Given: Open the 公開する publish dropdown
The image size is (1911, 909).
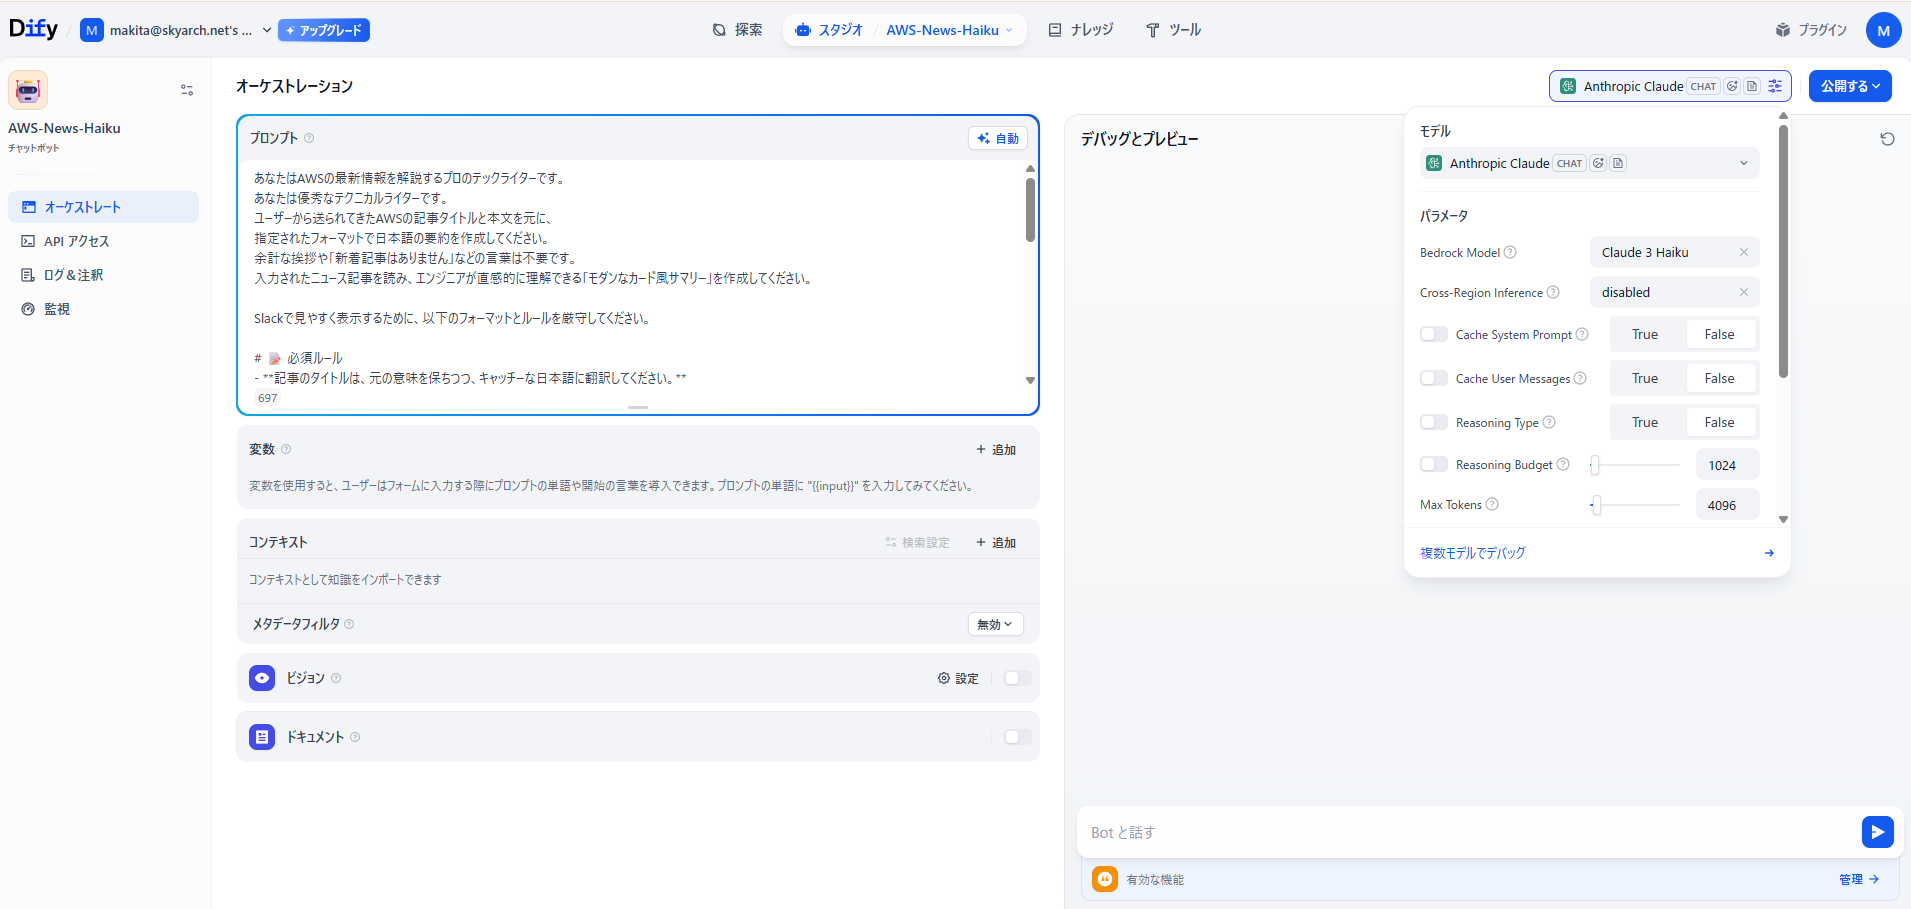Looking at the screenshot, I should coord(1849,86).
